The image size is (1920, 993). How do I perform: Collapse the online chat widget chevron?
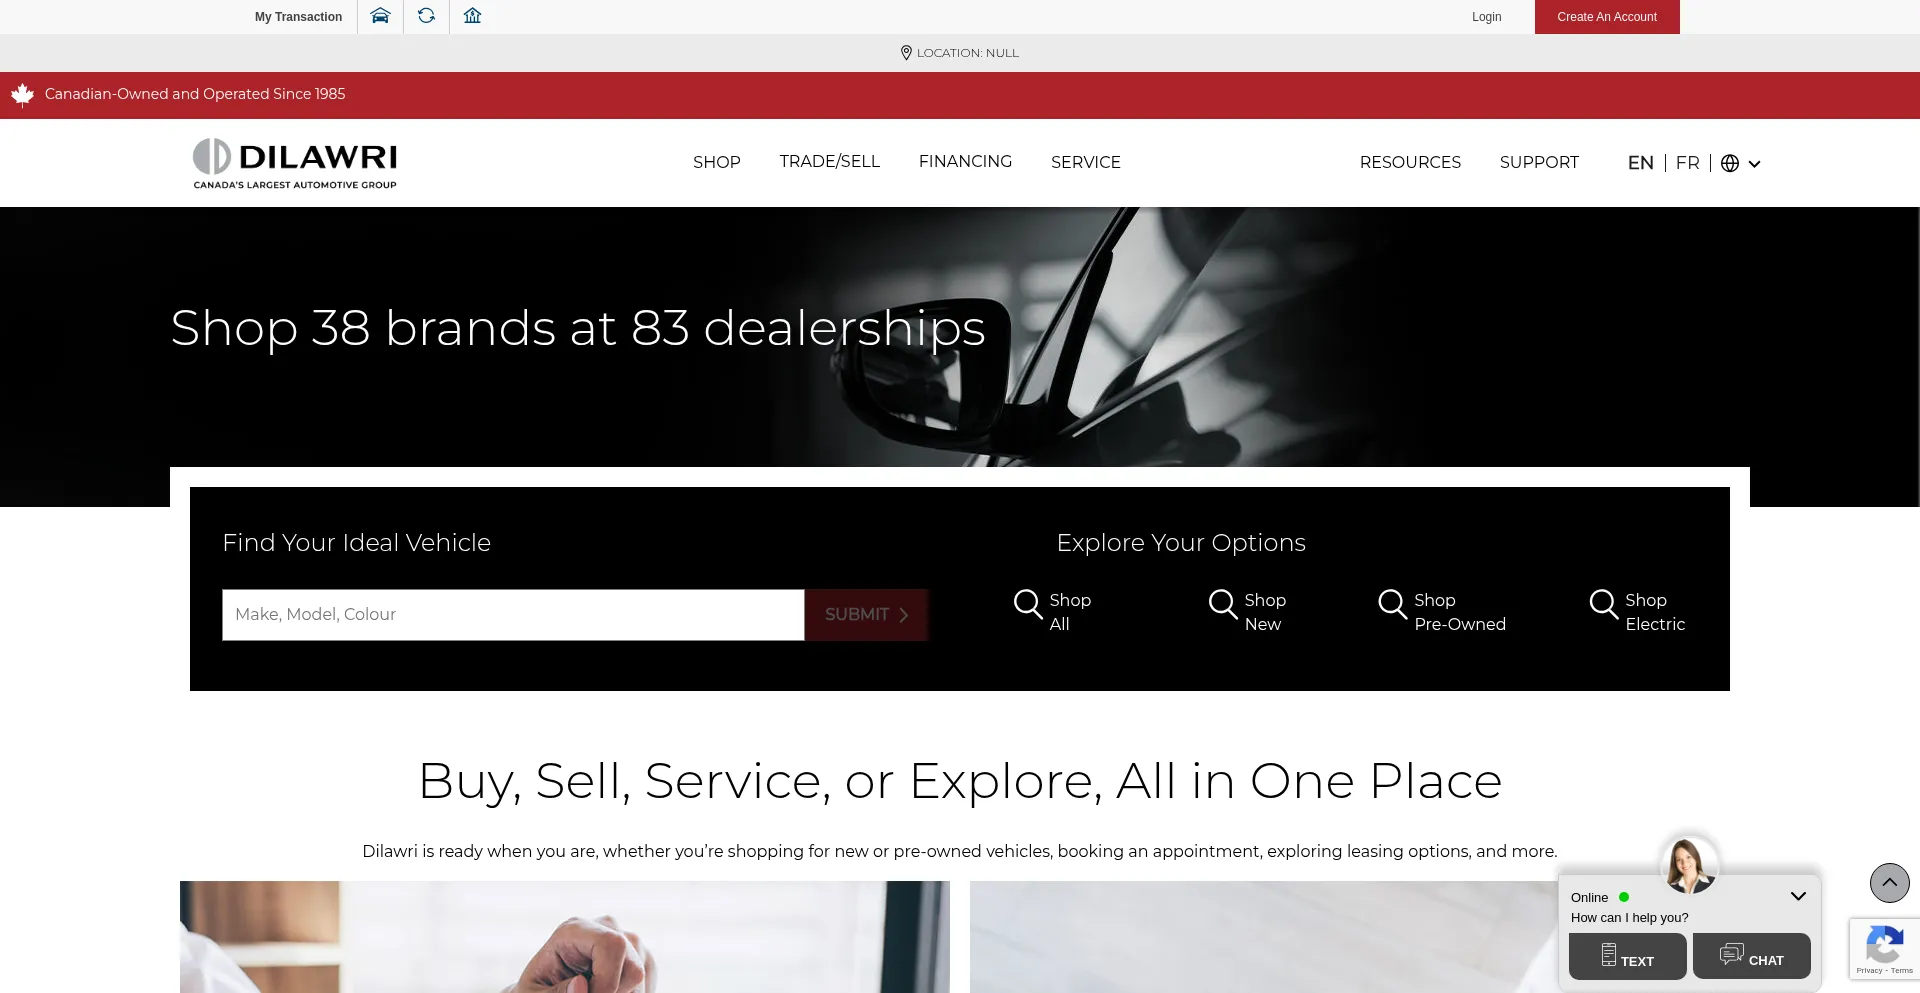1798,896
